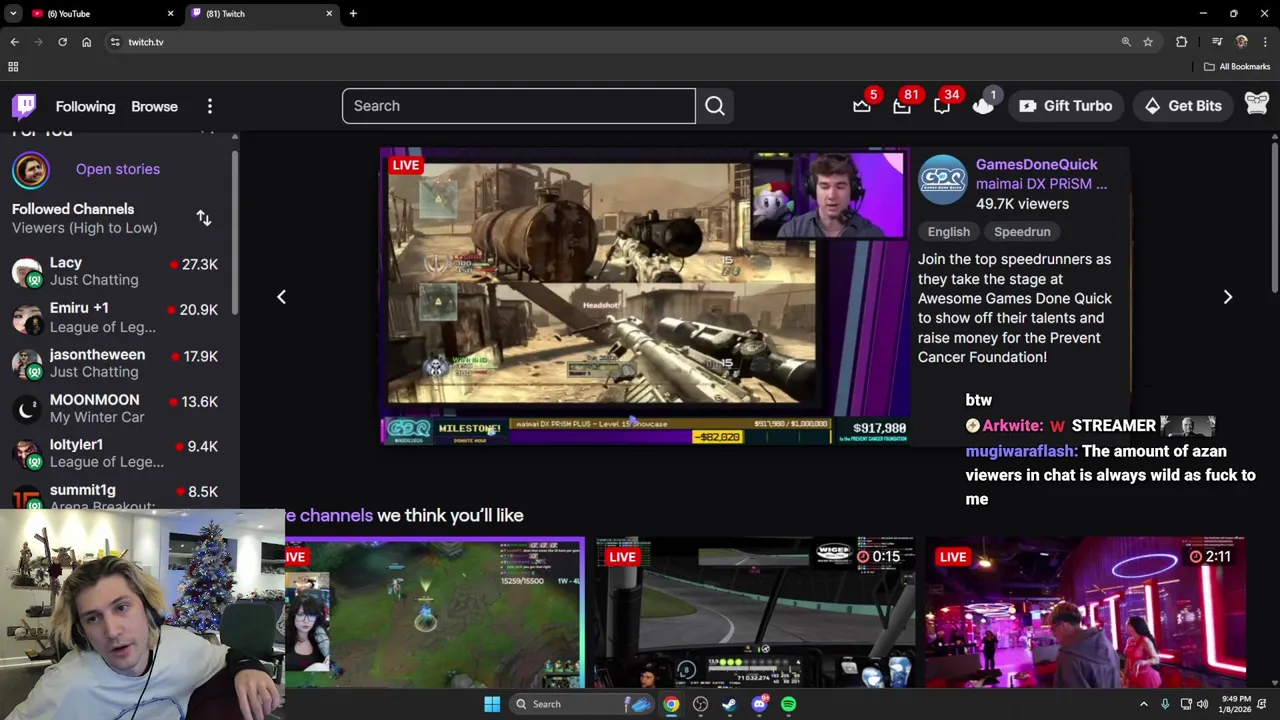Click the Speedrun tag
The width and height of the screenshot is (1280, 720).
1022,232
